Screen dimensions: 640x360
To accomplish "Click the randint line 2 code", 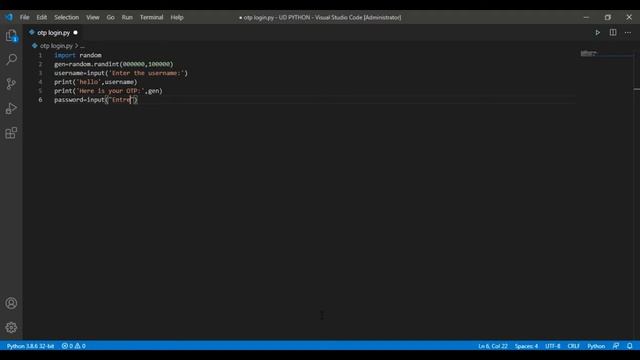I will (x=113, y=64).
